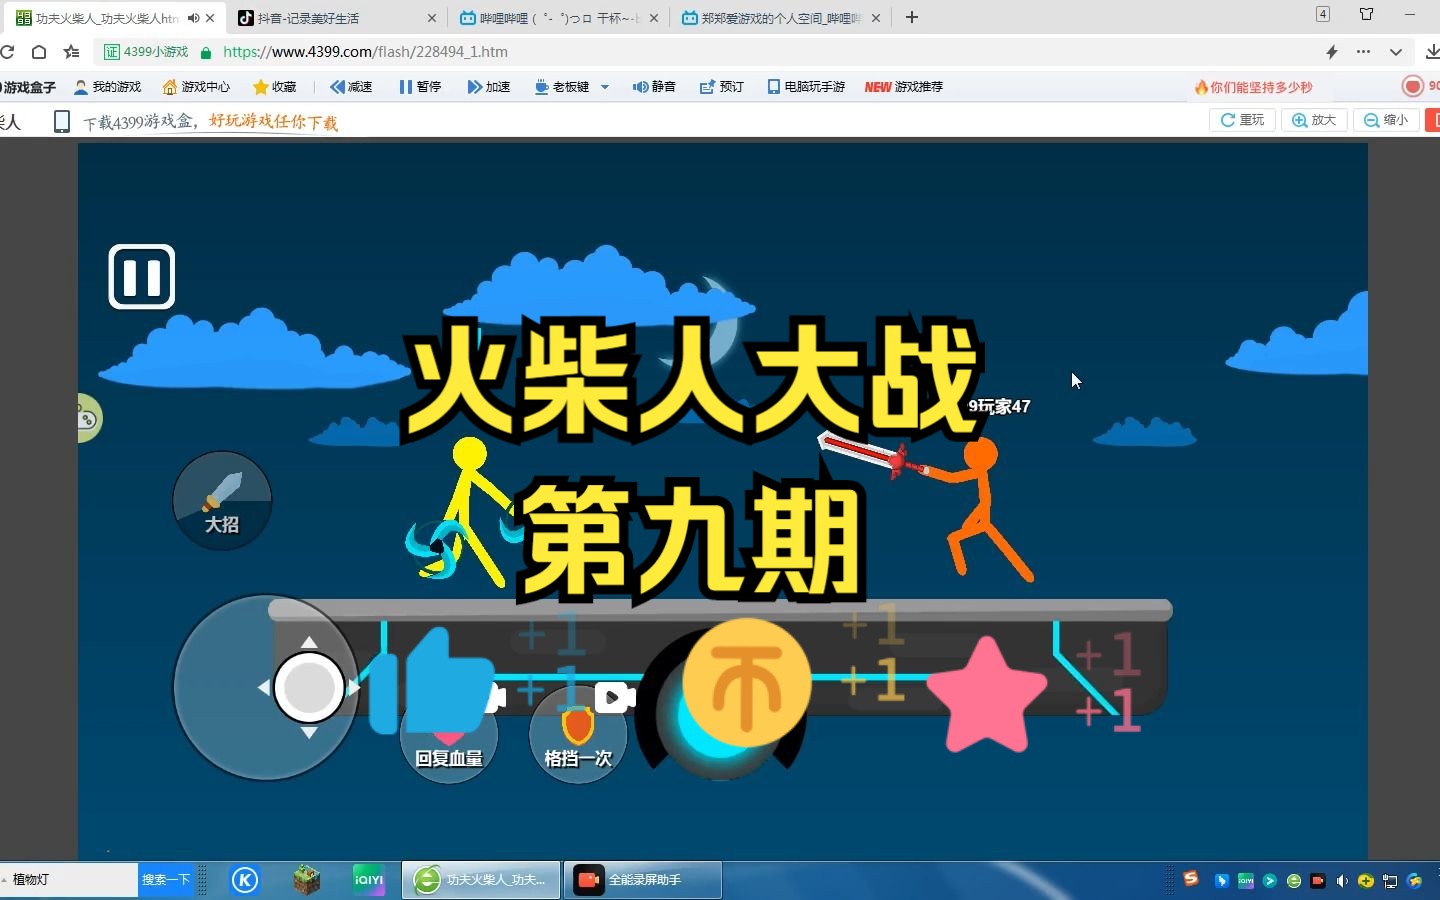Click the joystick center knob
The image size is (1440, 900).
tap(309, 688)
